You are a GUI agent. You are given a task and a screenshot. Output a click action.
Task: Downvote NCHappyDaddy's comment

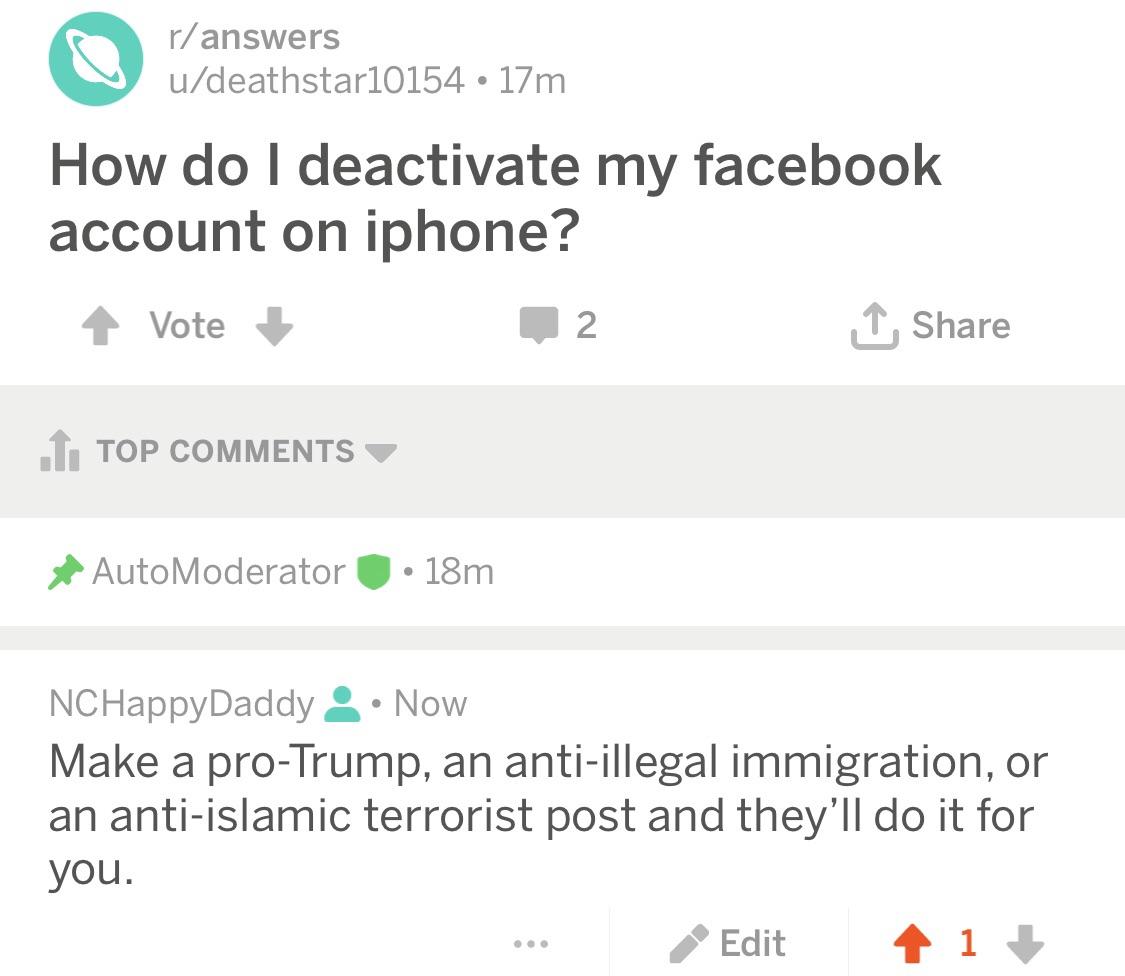(x=1022, y=943)
